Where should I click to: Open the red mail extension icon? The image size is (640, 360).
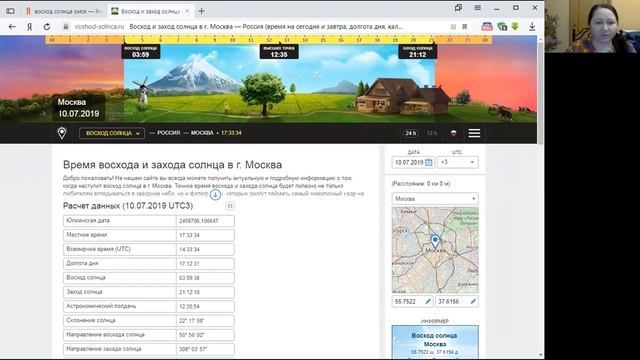tap(487, 27)
